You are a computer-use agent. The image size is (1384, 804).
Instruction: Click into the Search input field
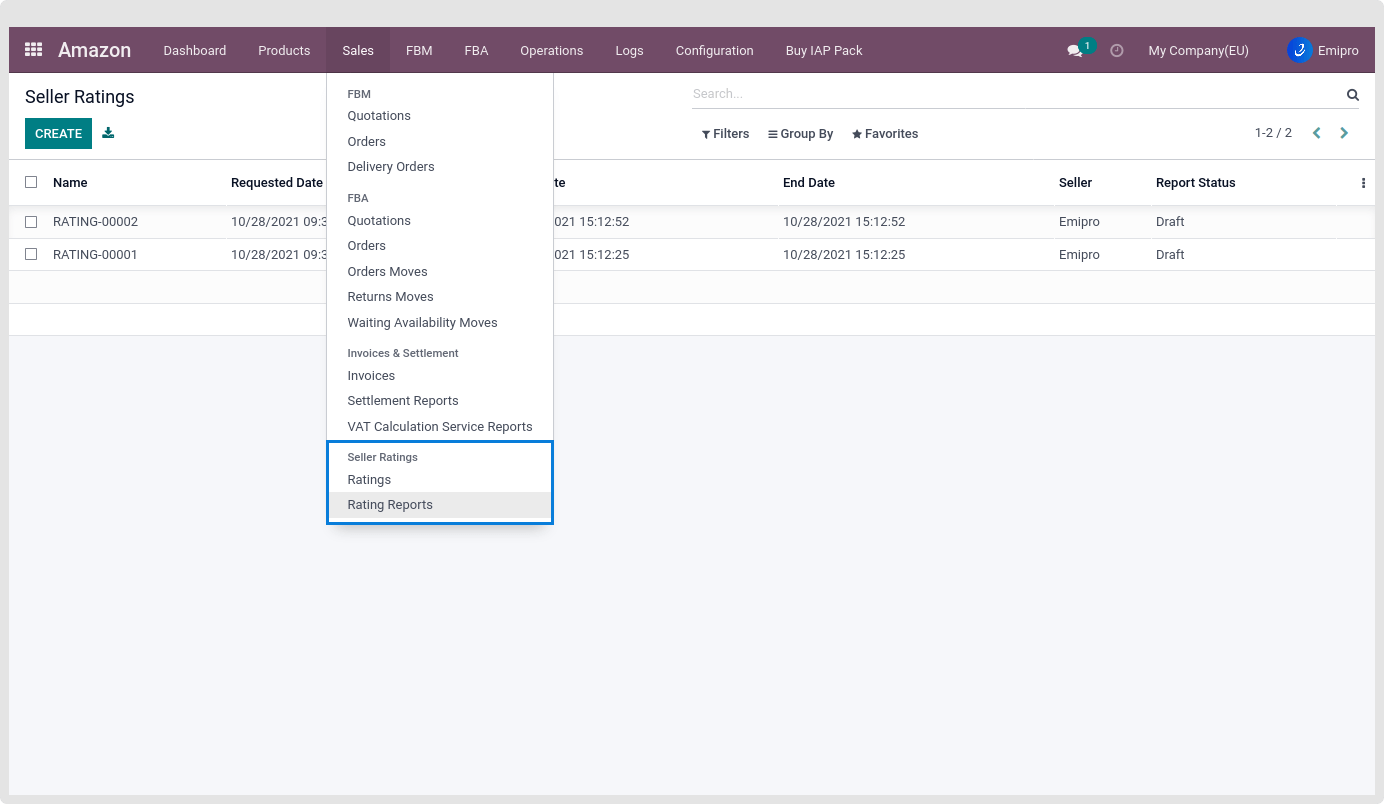pos(1015,94)
